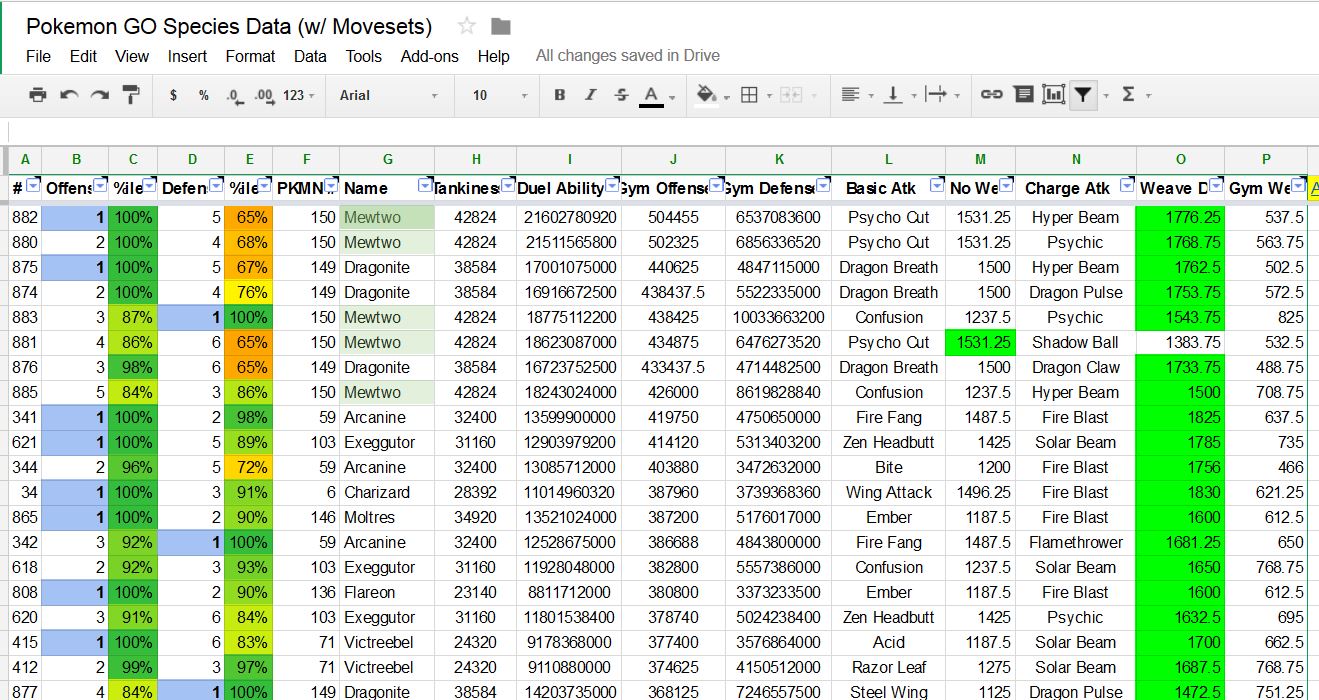Open vertical align options
Image resolution: width=1319 pixels, height=700 pixels.
899,95
